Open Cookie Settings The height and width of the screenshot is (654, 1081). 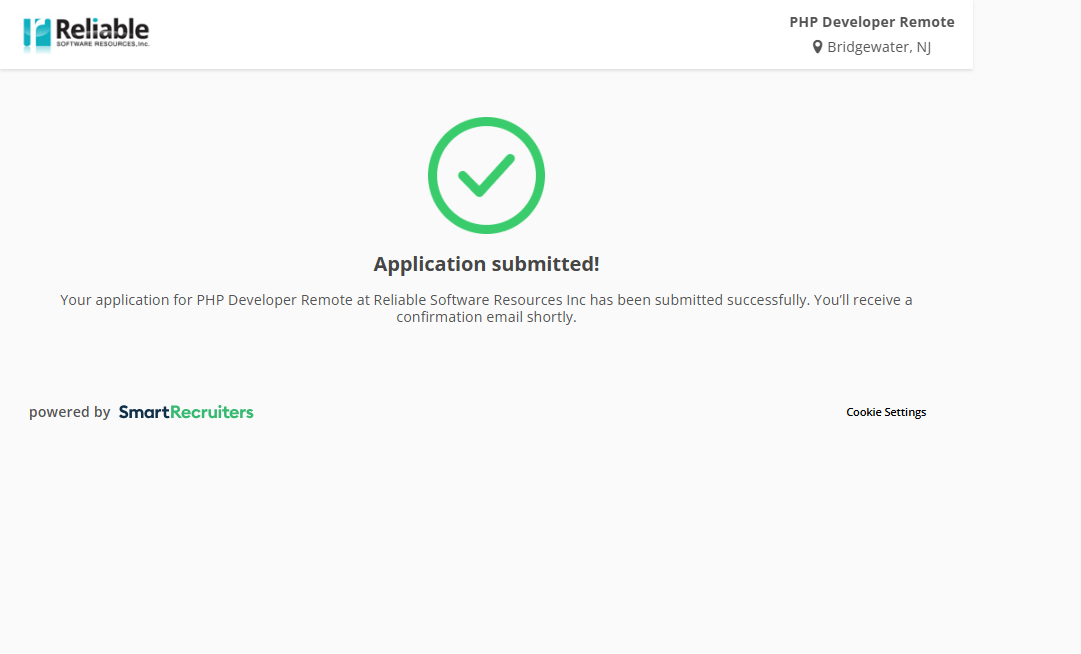[886, 412]
